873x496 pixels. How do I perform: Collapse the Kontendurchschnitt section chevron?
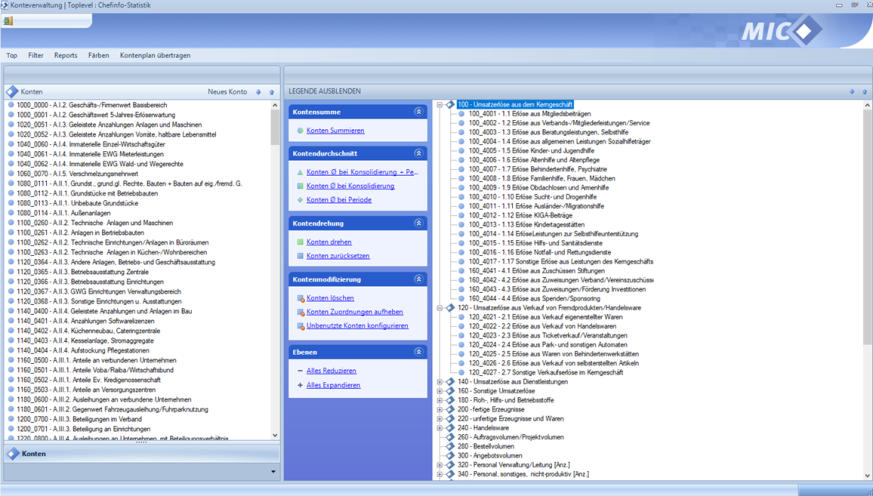click(x=418, y=153)
